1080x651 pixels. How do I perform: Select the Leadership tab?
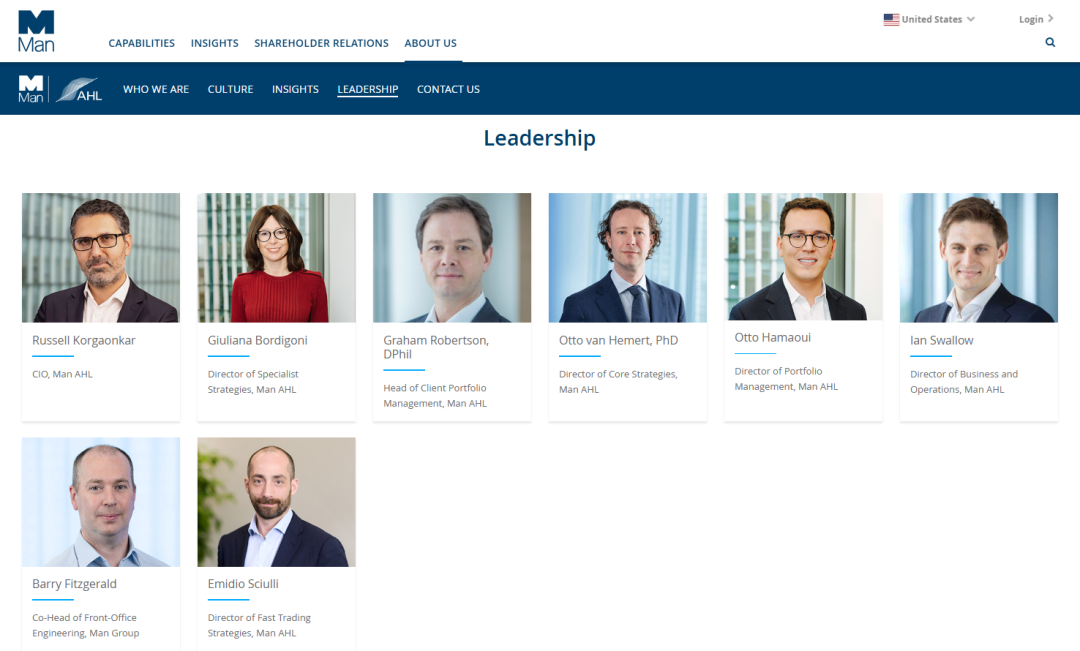[367, 90]
